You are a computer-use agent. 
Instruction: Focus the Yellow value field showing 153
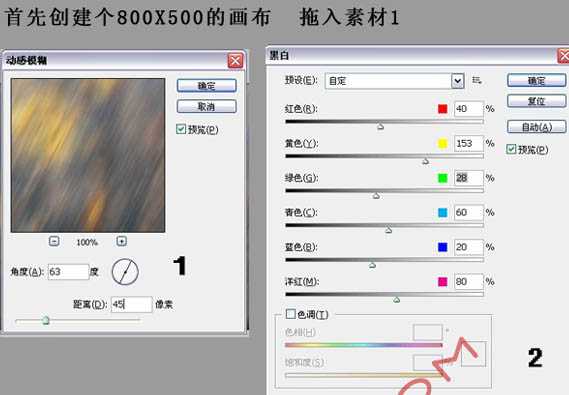[x=469, y=143]
